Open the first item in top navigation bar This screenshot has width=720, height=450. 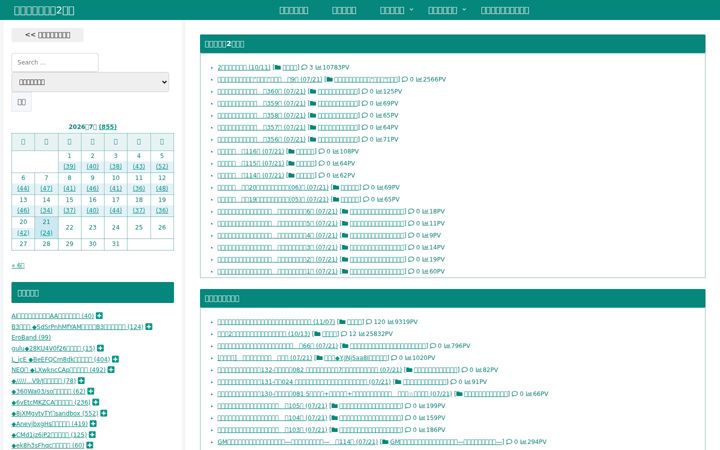(294, 10)
